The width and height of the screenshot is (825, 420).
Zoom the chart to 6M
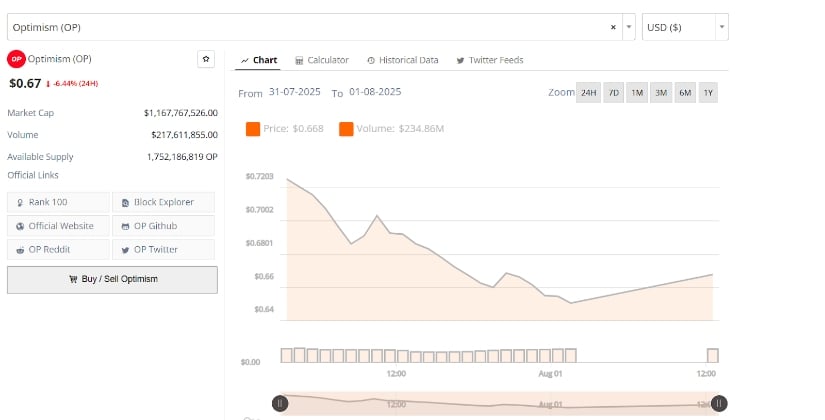click(x=685, y=93)
